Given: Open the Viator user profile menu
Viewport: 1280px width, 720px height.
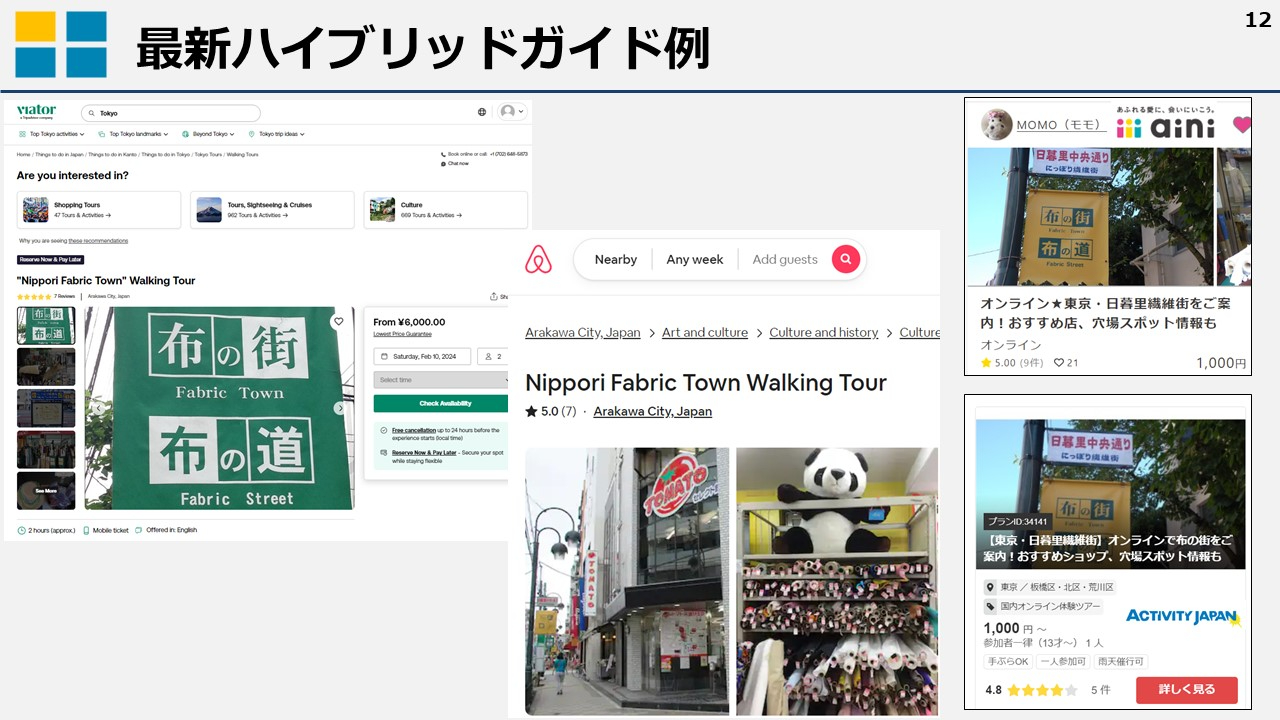Looking at the screenshot, I should coord(512,112).
